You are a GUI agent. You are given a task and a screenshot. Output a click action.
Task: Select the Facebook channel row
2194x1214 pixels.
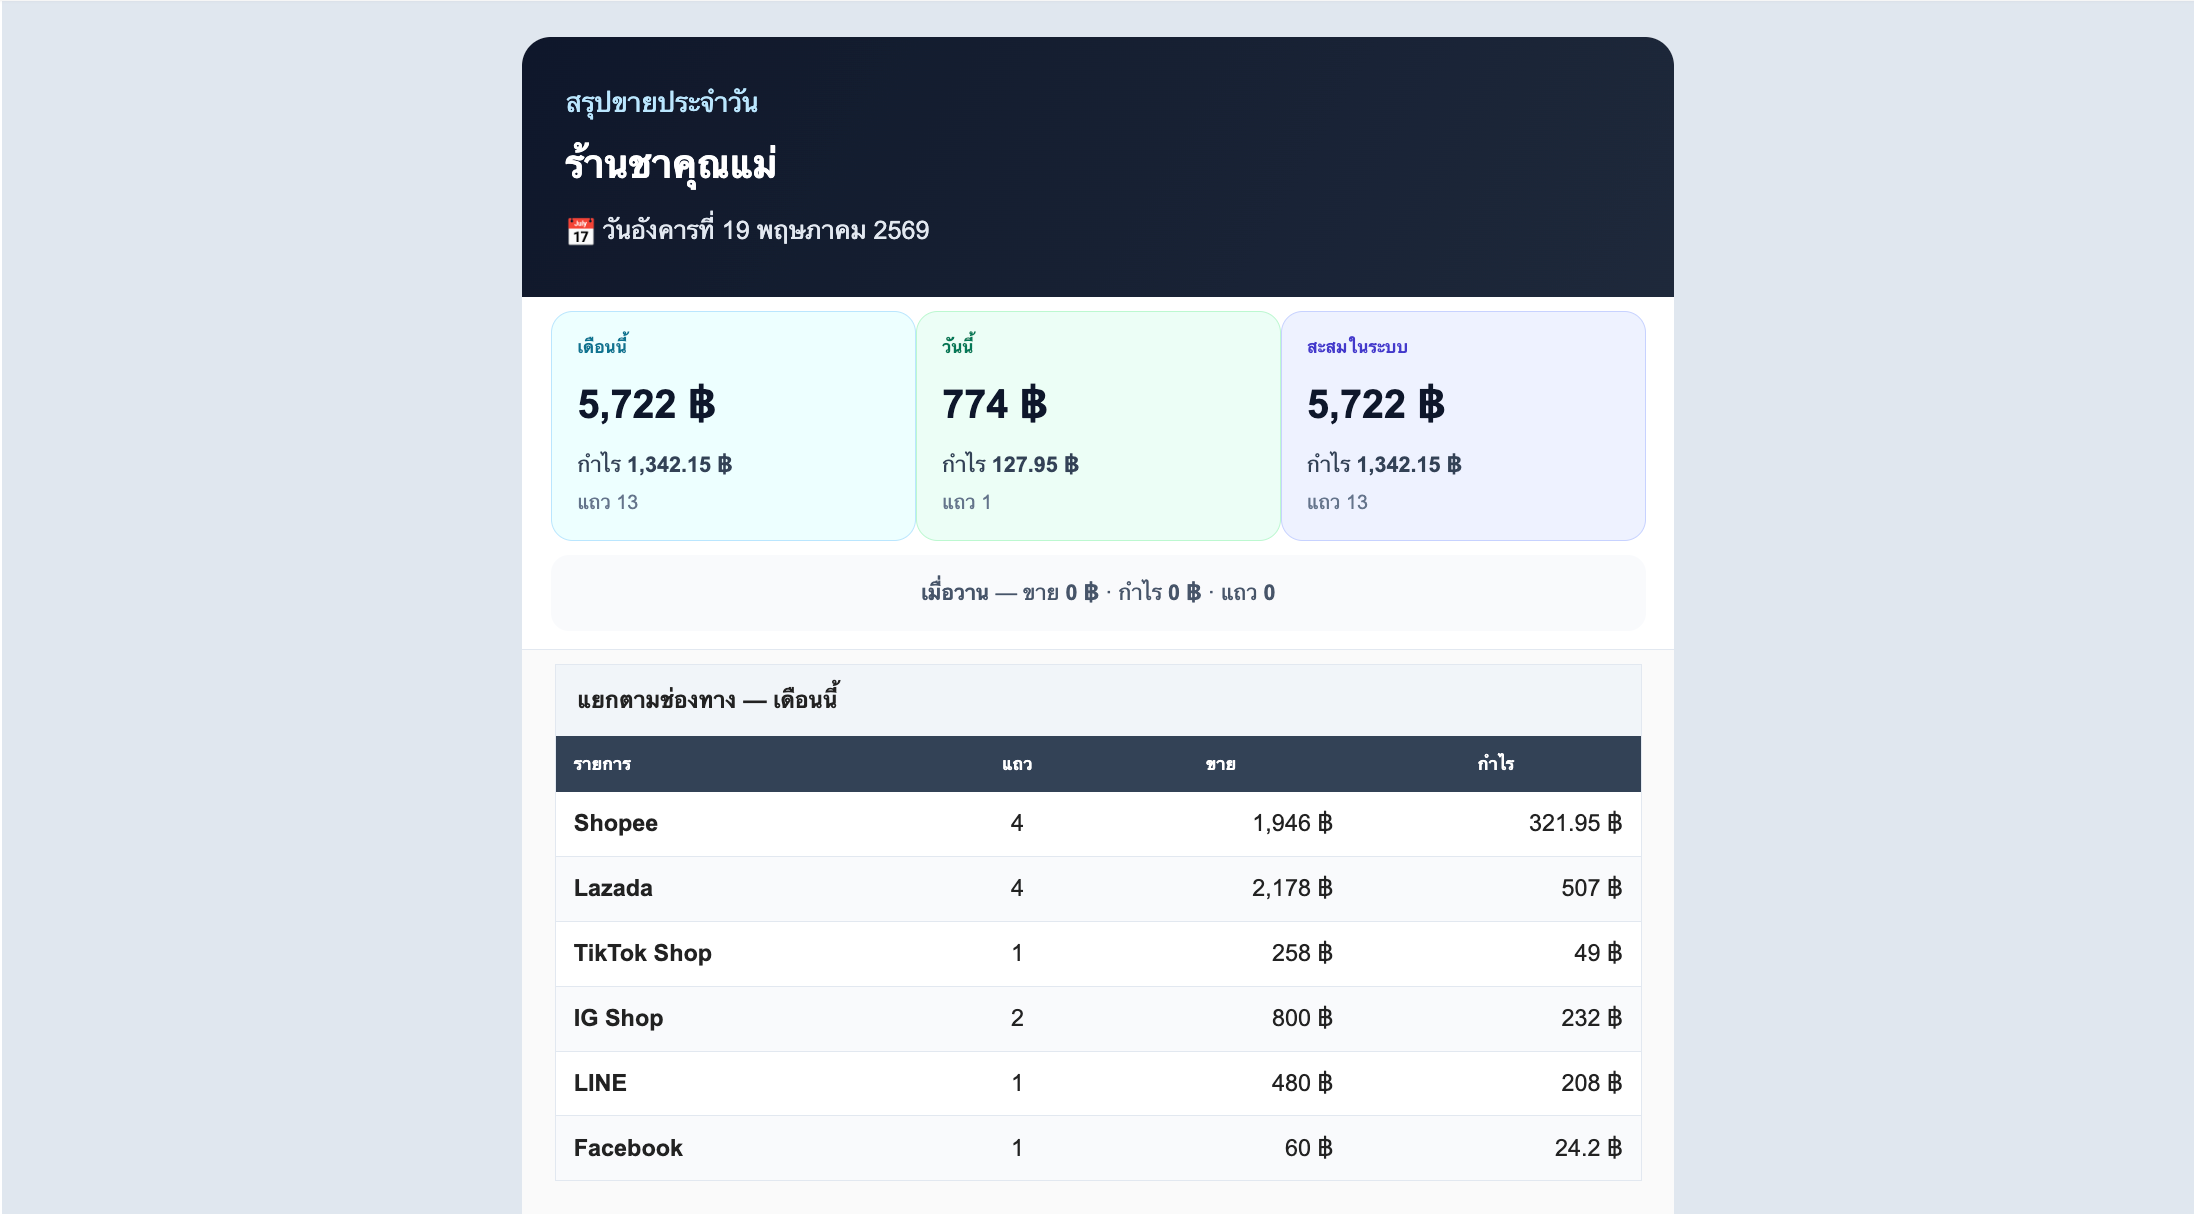coord(1098,1148)
